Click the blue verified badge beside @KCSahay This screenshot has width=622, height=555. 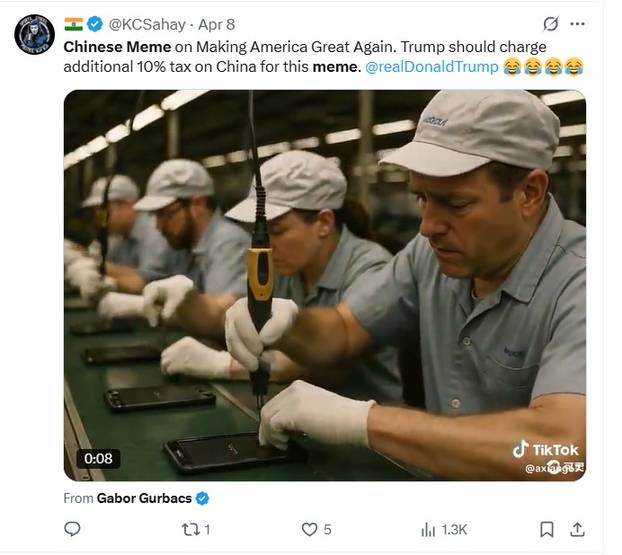click(x=95, y=24)
